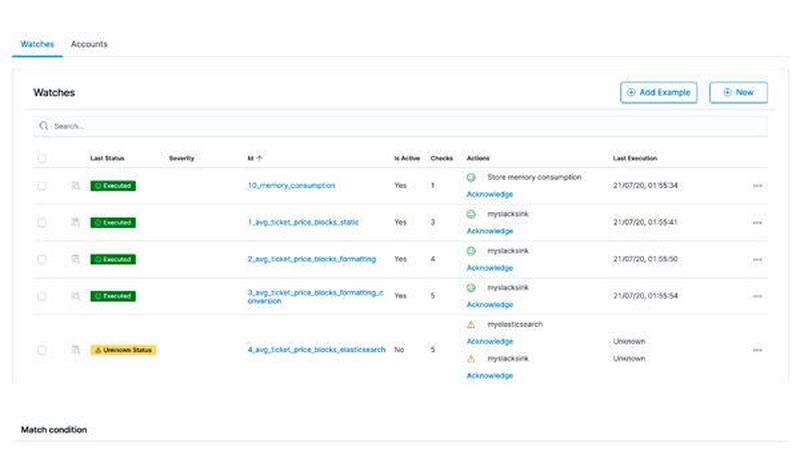Sort by the Last Status column
This screenshot has width=800, height=451.
[107, 158]
